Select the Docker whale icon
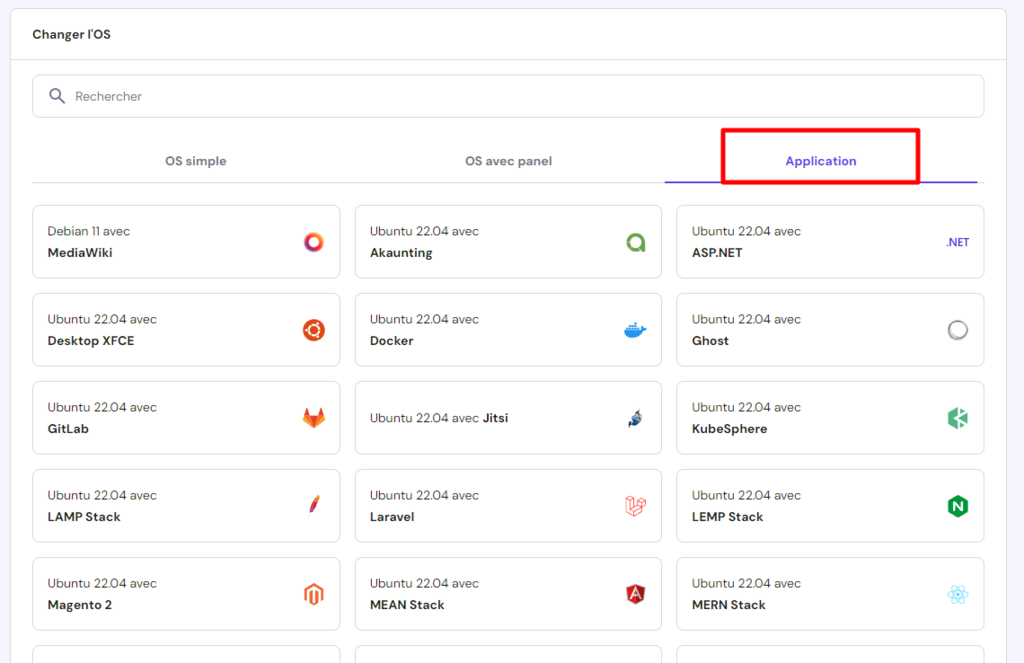Screen dimensions: 1024x663 point(635,330)
